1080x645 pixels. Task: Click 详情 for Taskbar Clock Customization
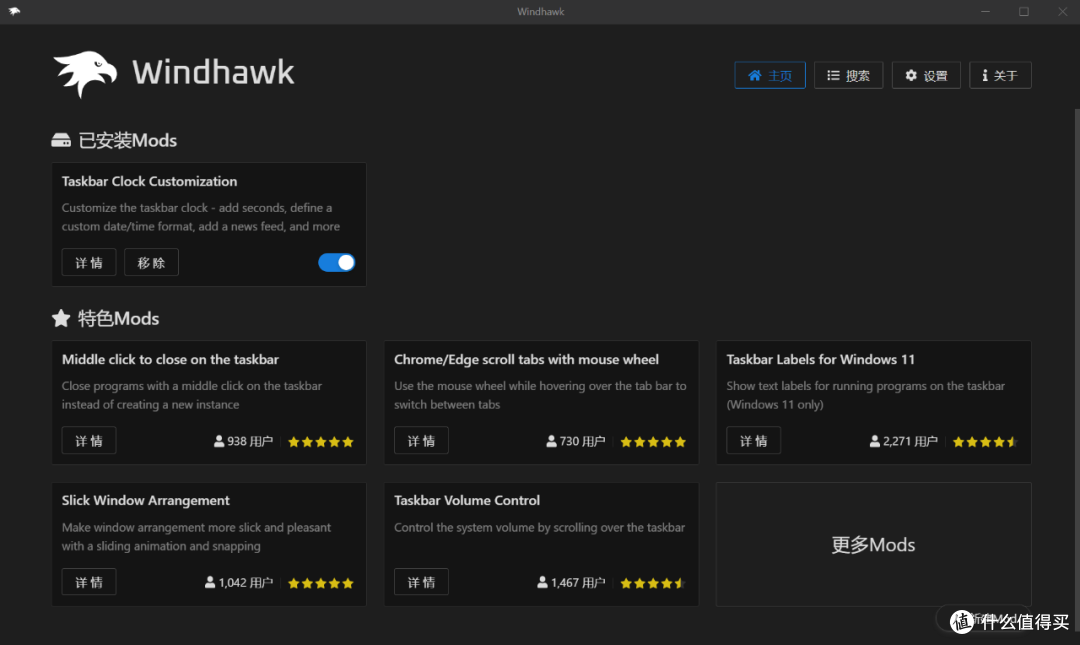point(88,261)
